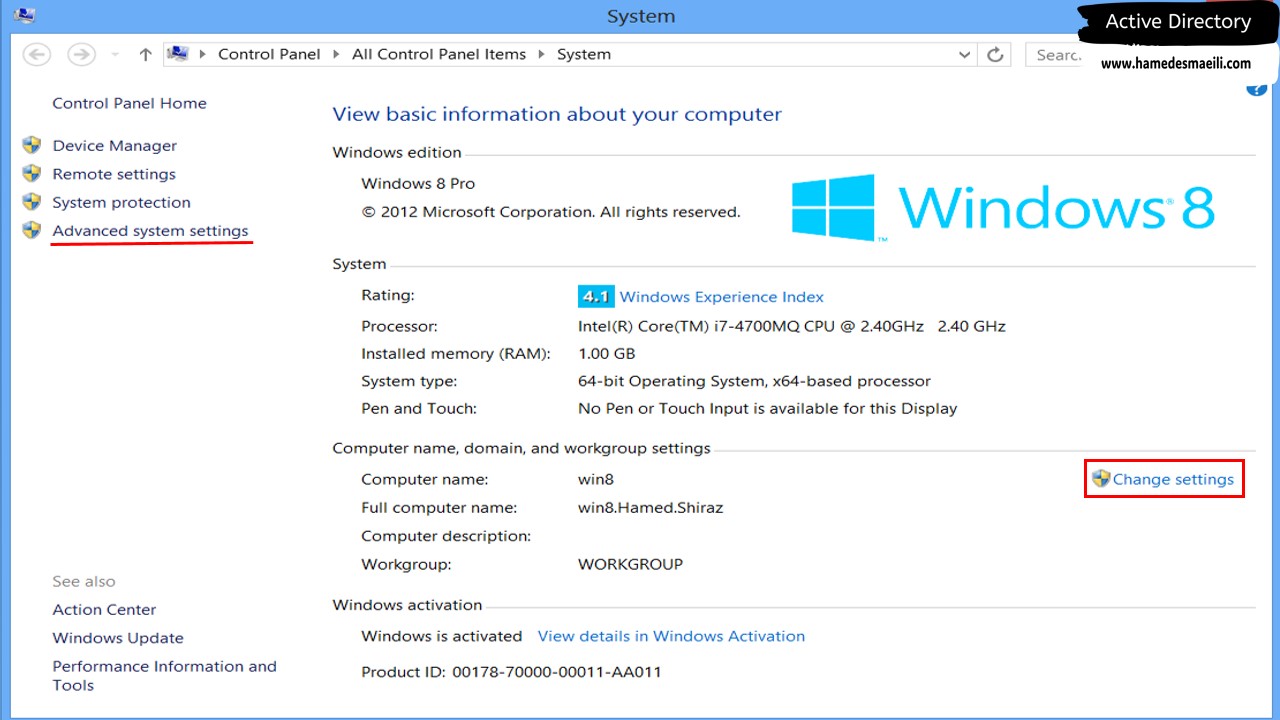Click 64-bit Operating System text
Viewport: 1280px width, 720px height.
click(x=754, y=381)
